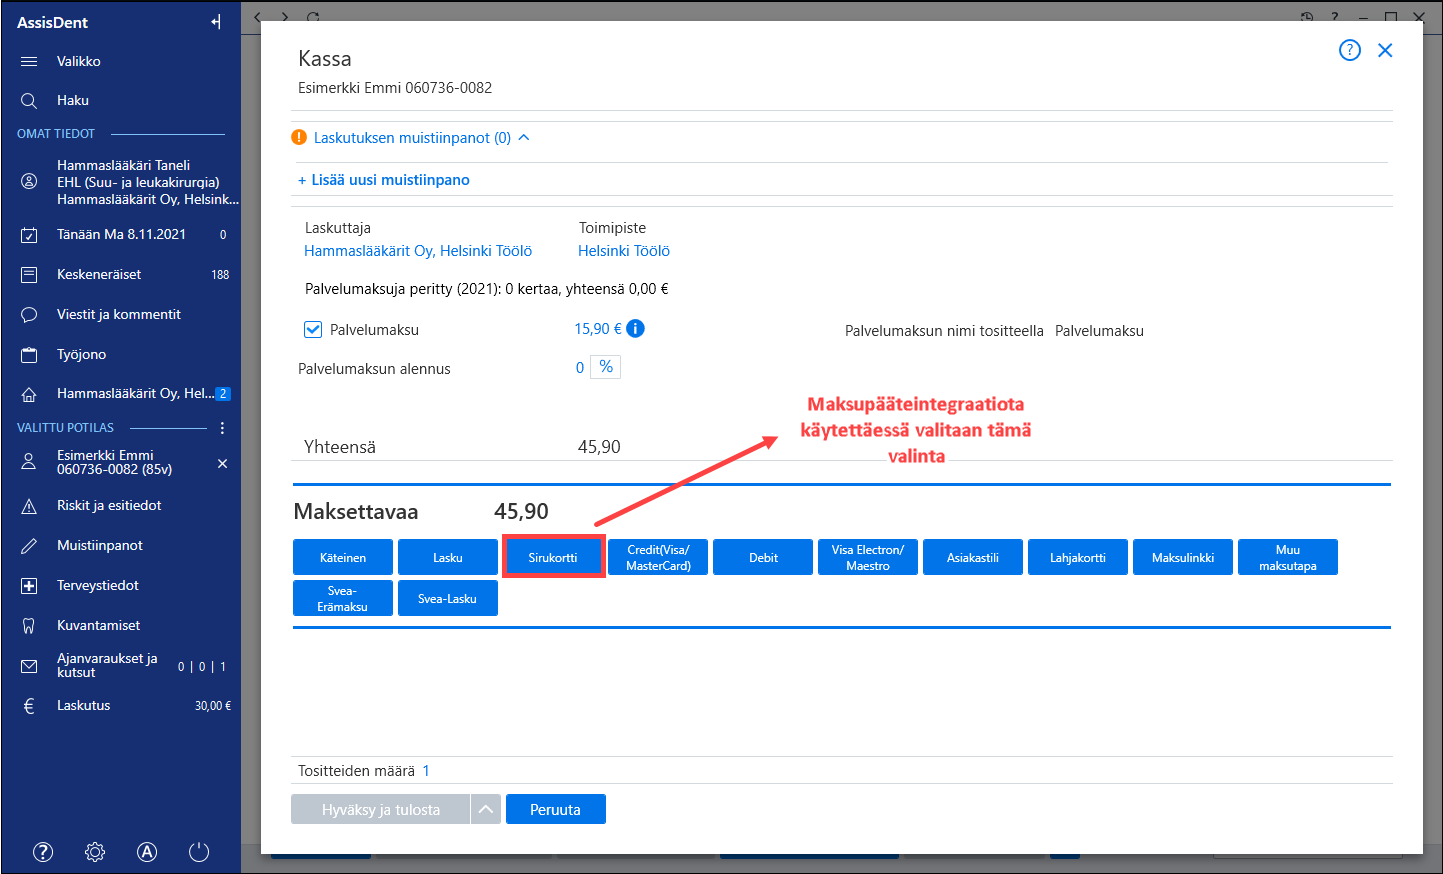Choose the Svea-Erämaksu payment method
1443x874 pixels.
tap(343, 598)
